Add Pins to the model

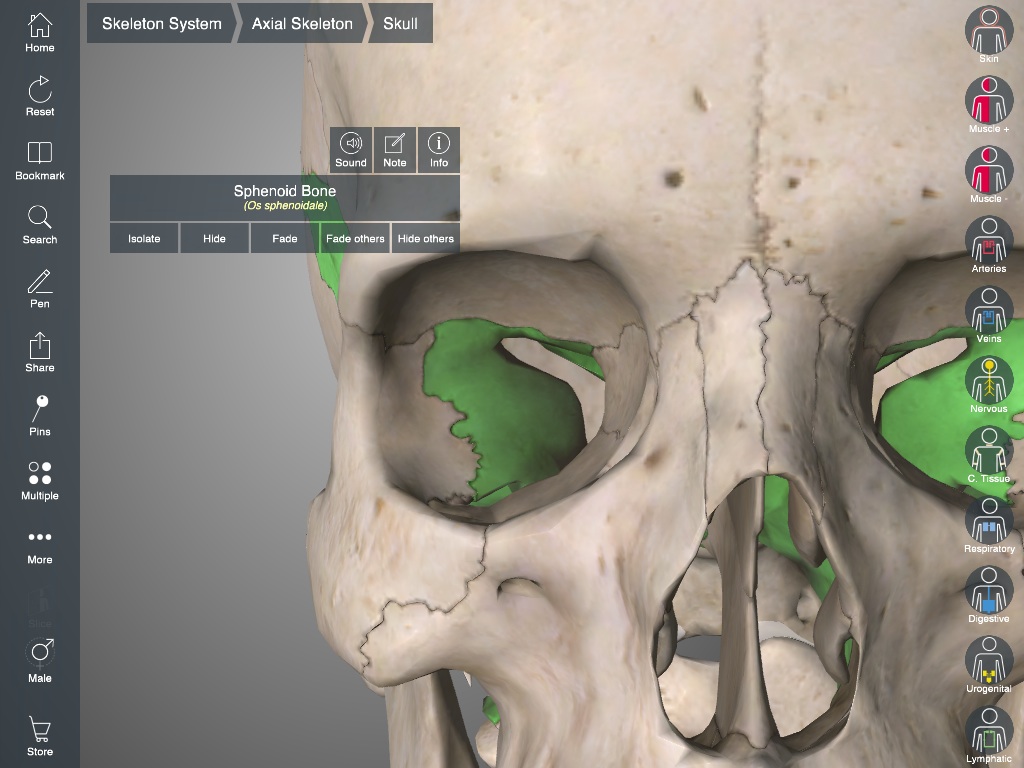click(x=40, y=416)
